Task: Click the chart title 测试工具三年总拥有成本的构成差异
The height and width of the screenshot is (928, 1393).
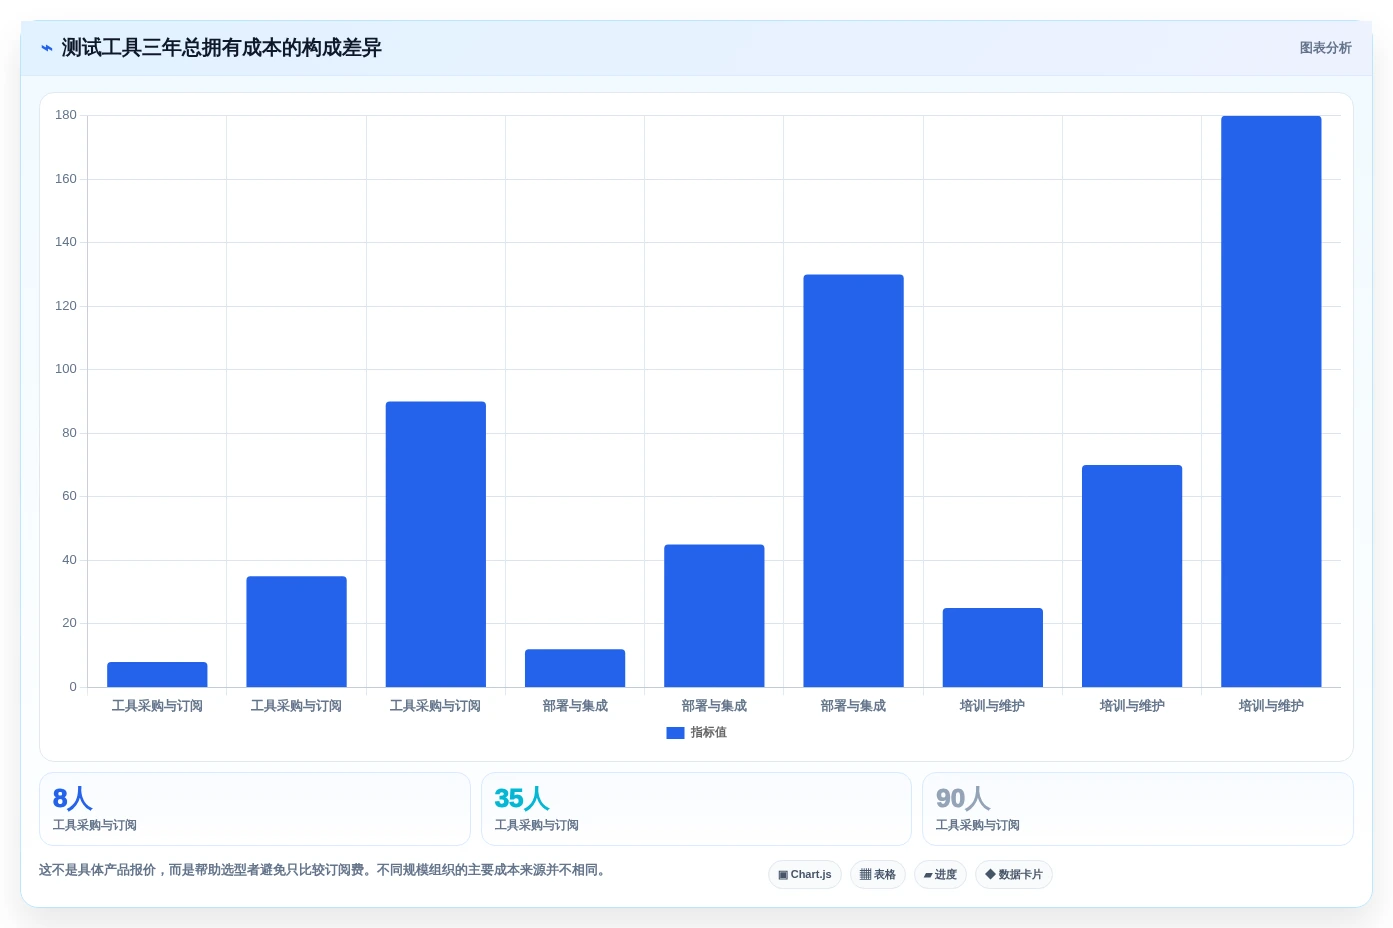Action: point(221,48)
